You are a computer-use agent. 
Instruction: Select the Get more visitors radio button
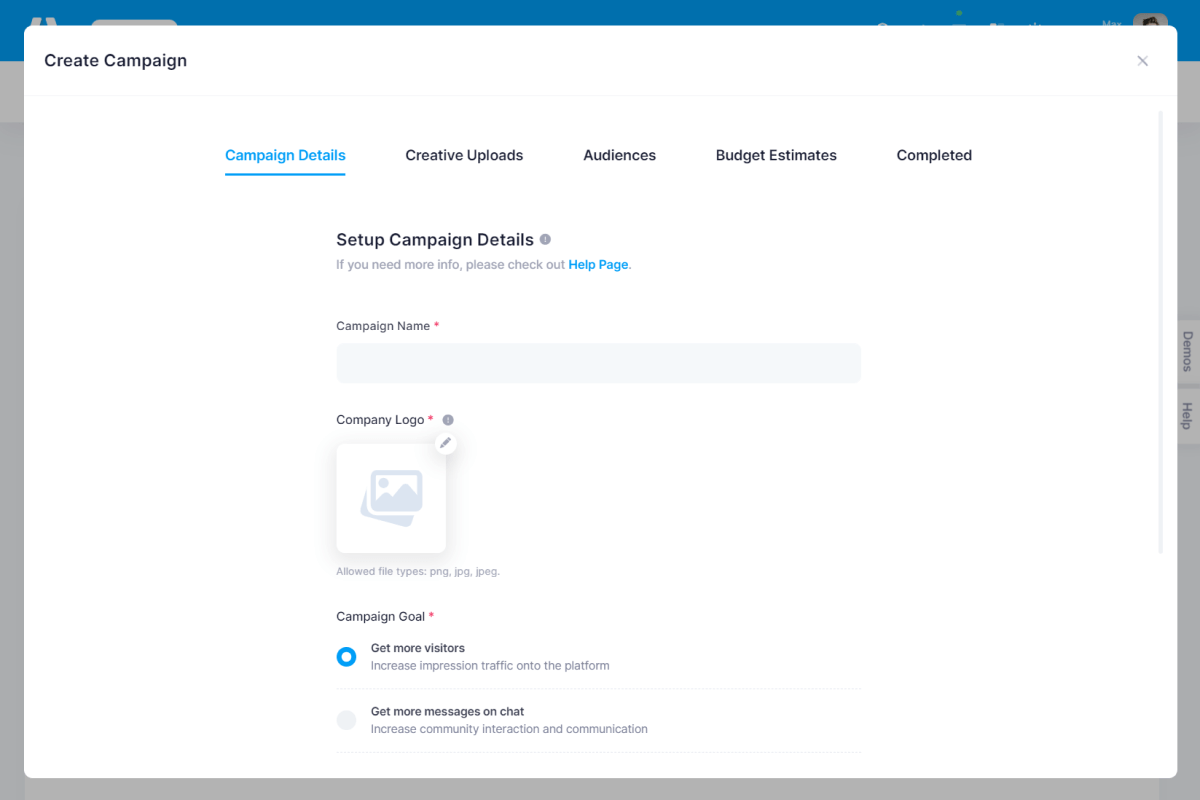point(346,657)
